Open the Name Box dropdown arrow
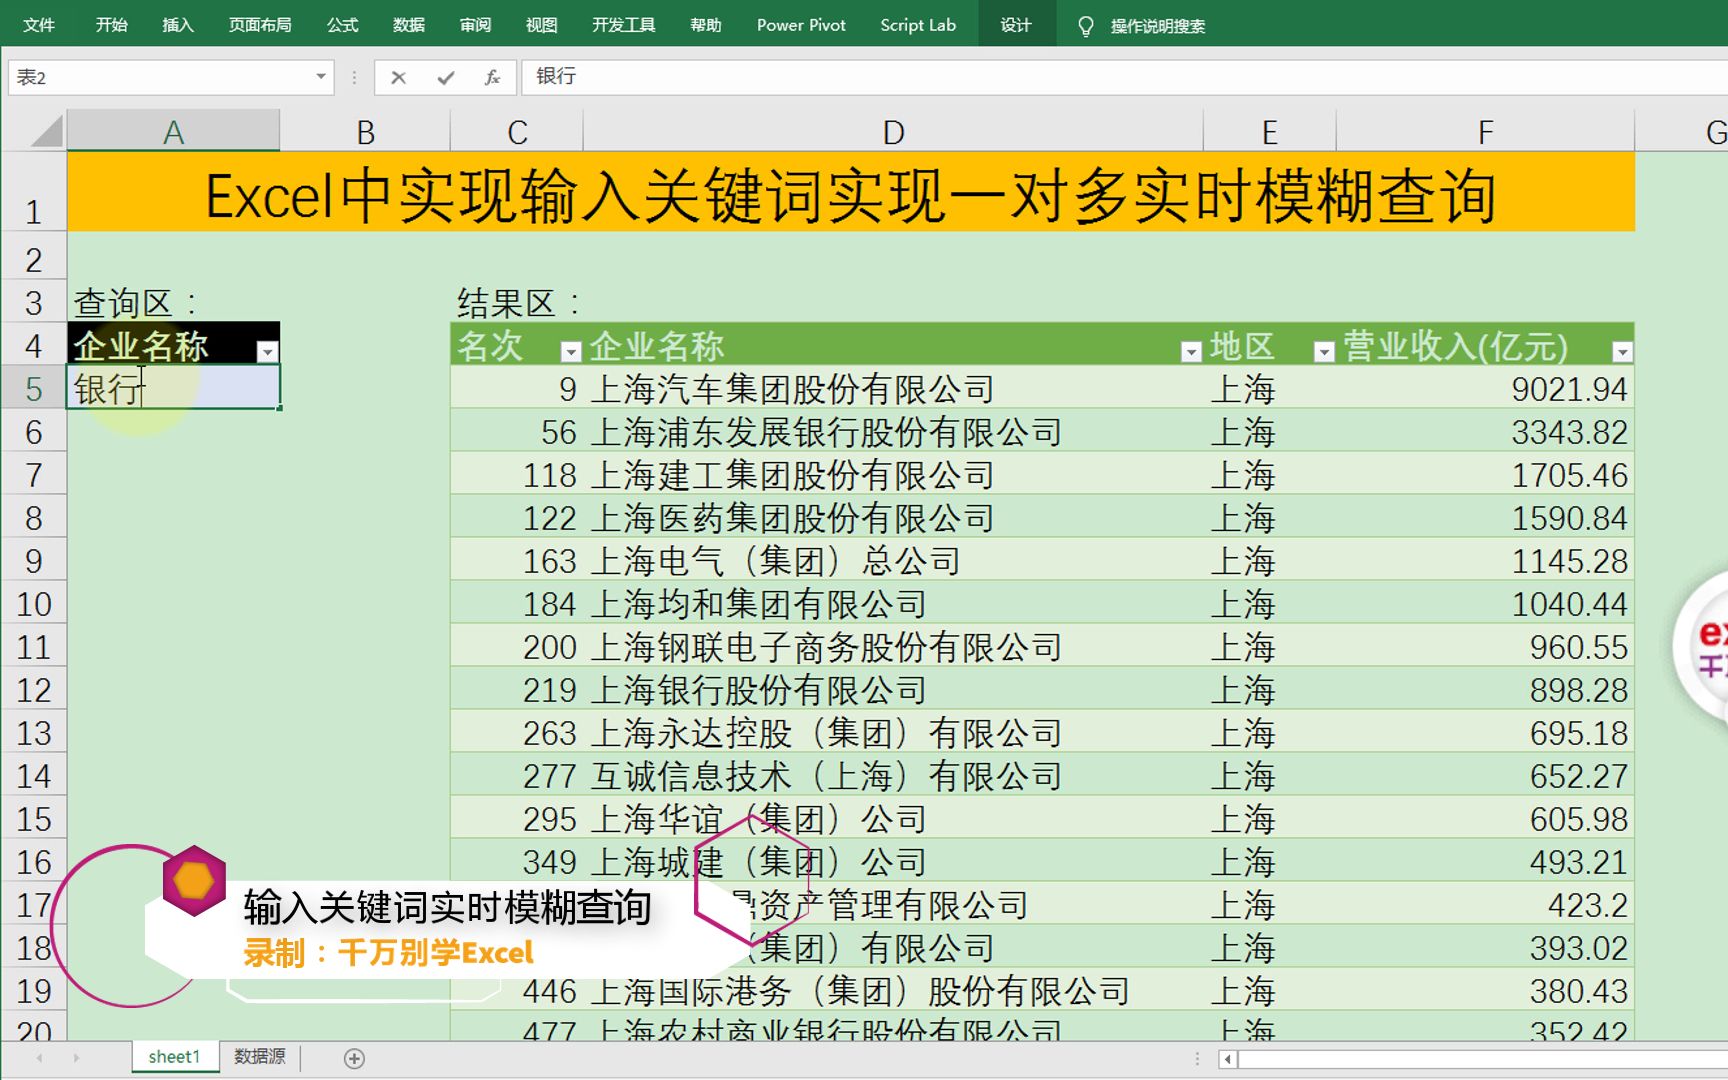The image size is (1728, 1080). (x=320, y=77)
